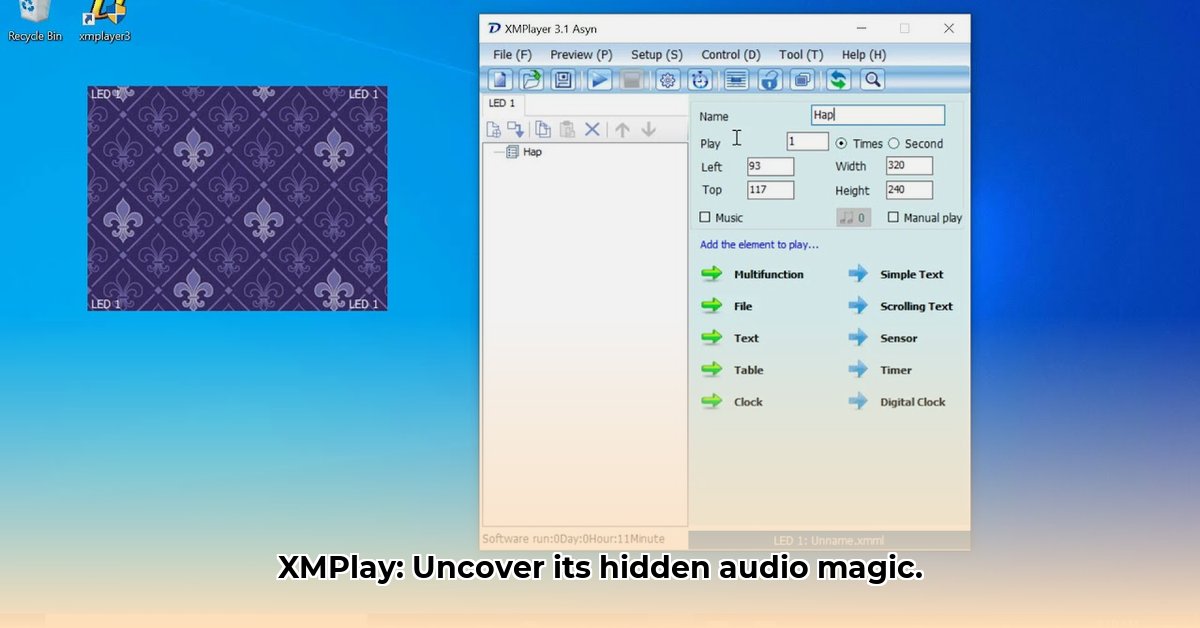1200x628 pixels.
Task: Click the LED 1 fleur-de-lis preview window
Action: (237, 198)
